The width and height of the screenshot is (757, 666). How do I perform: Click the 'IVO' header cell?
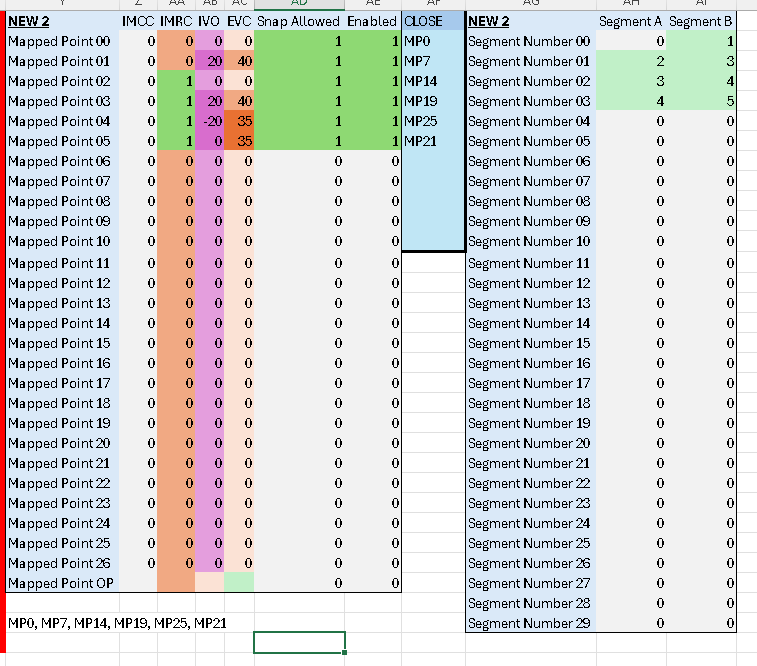click(x=210, y=21)
